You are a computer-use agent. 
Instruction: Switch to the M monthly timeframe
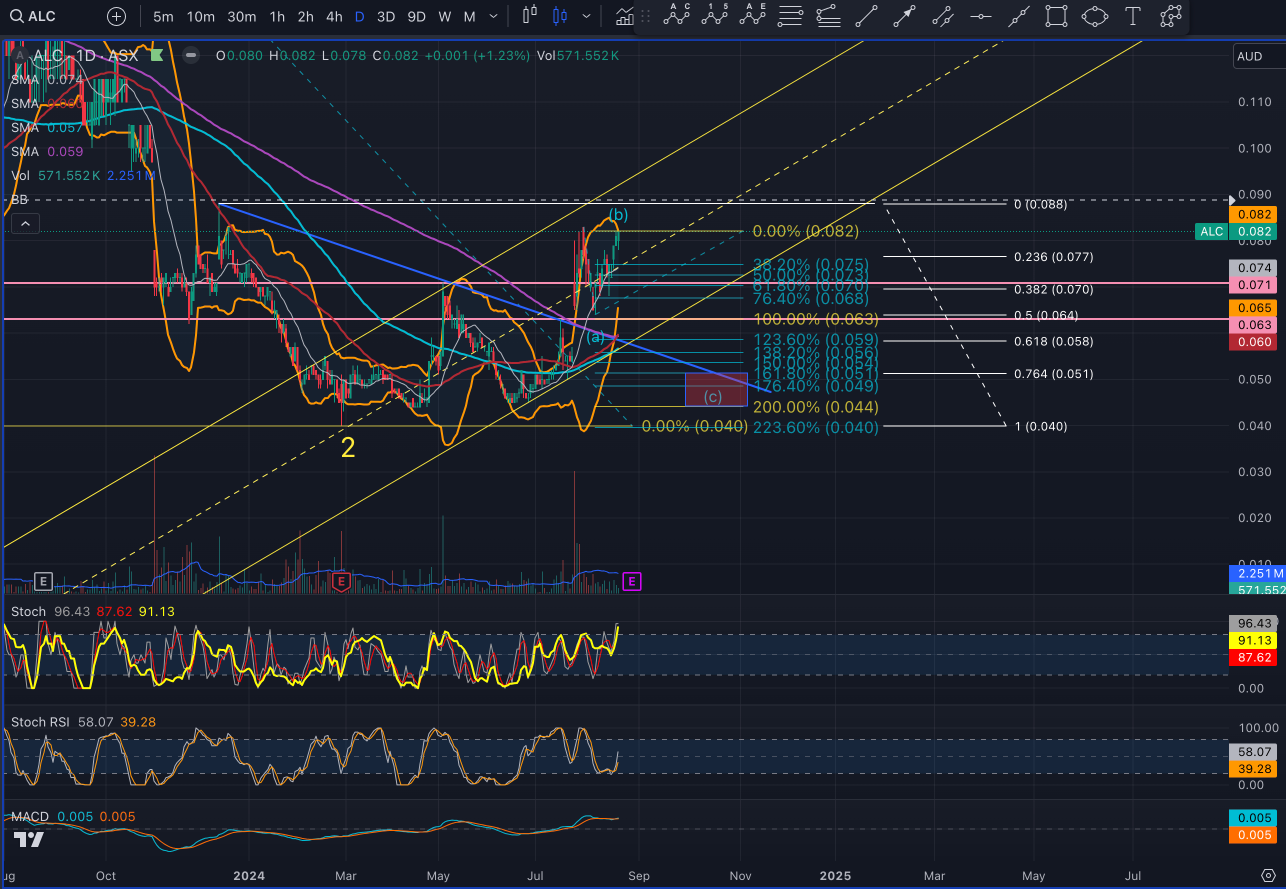469,16
